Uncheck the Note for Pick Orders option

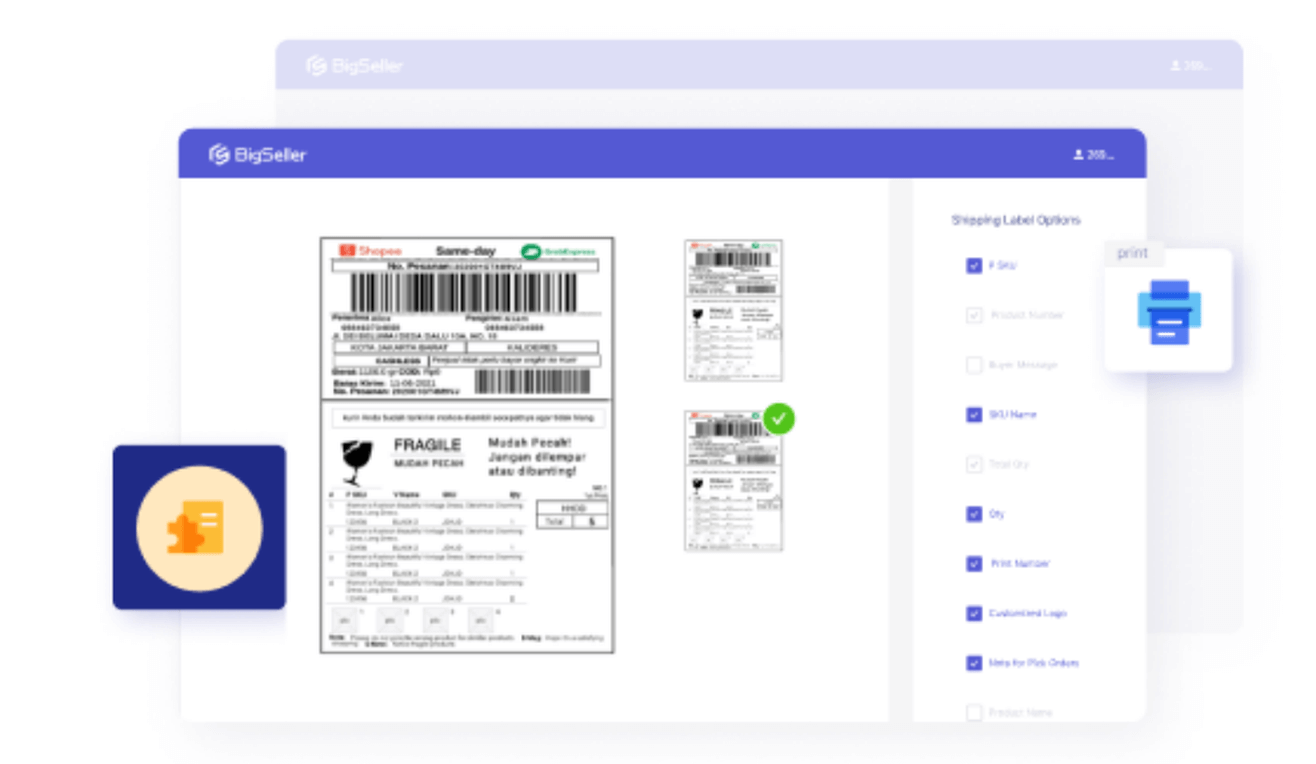pyautogui.click(x=973, y=663)
